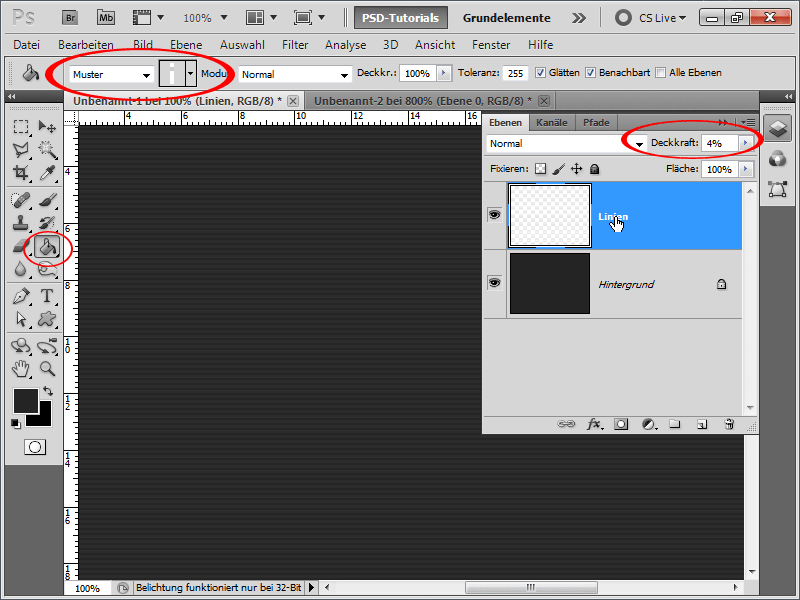Viewport: 800px width, 600px height.
Task: Select the History Brush tool
Action: [x=47, y=223]
